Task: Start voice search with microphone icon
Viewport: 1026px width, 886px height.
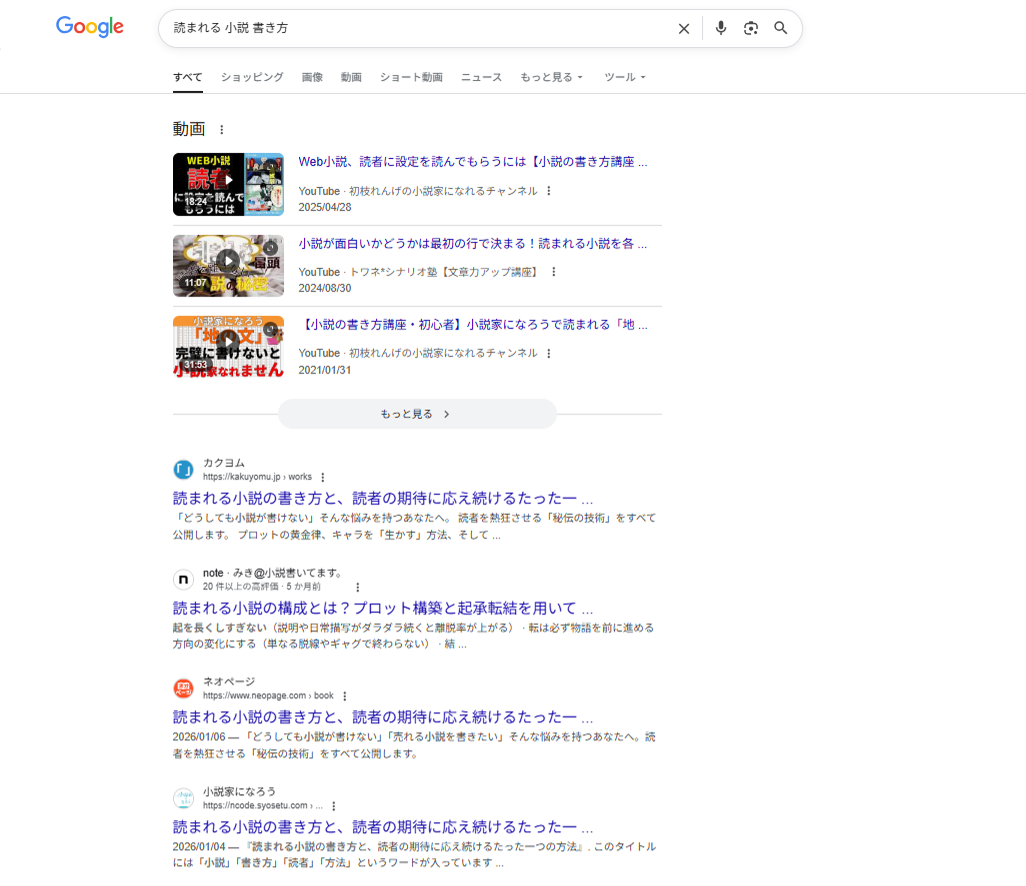Action: [720, 29]
